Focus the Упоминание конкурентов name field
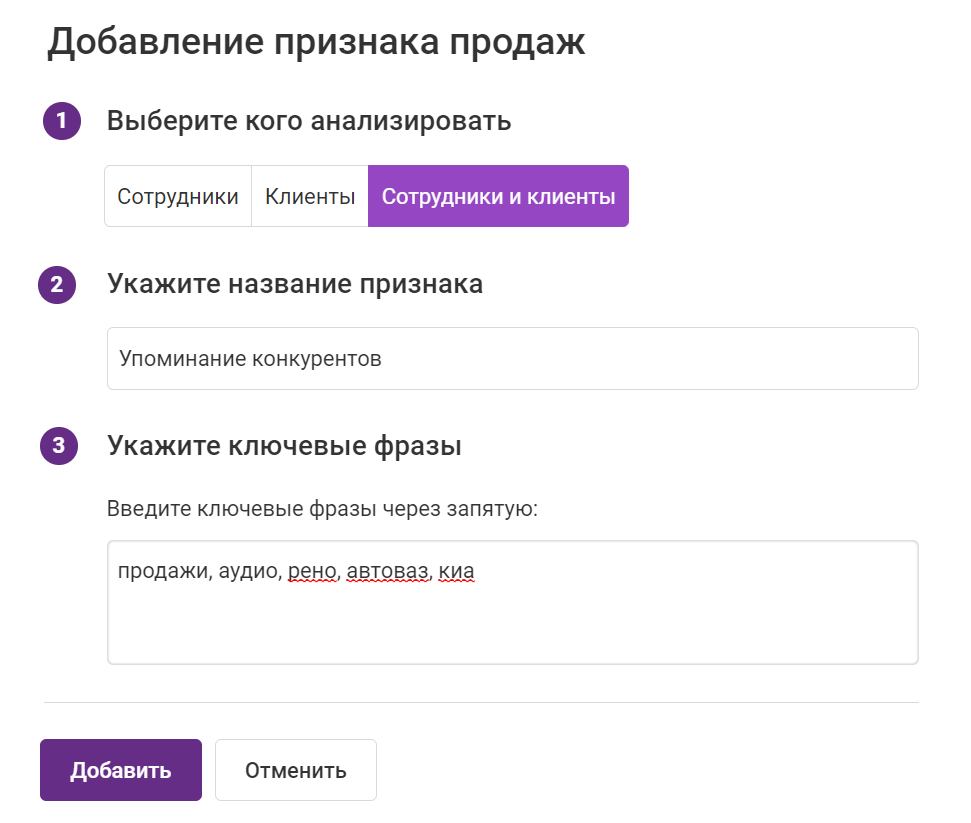 click(512, 359)
